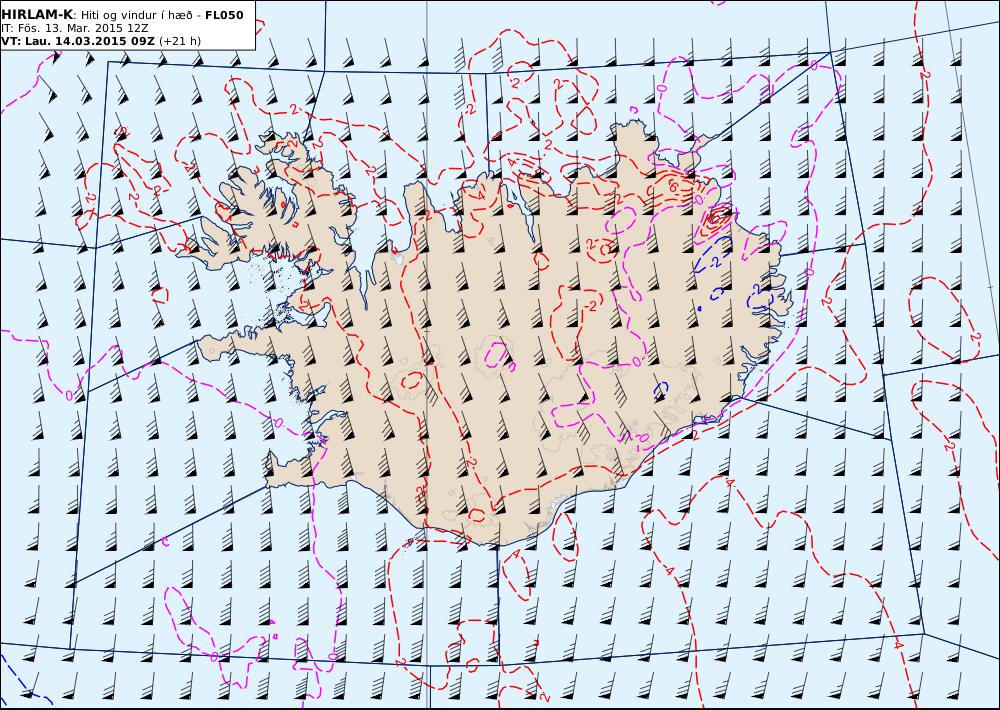The image size is (1000, 710).
Task: Click the IT: Fös. 13. Mar. 2015 12Z line
Action: click(75, 28)
